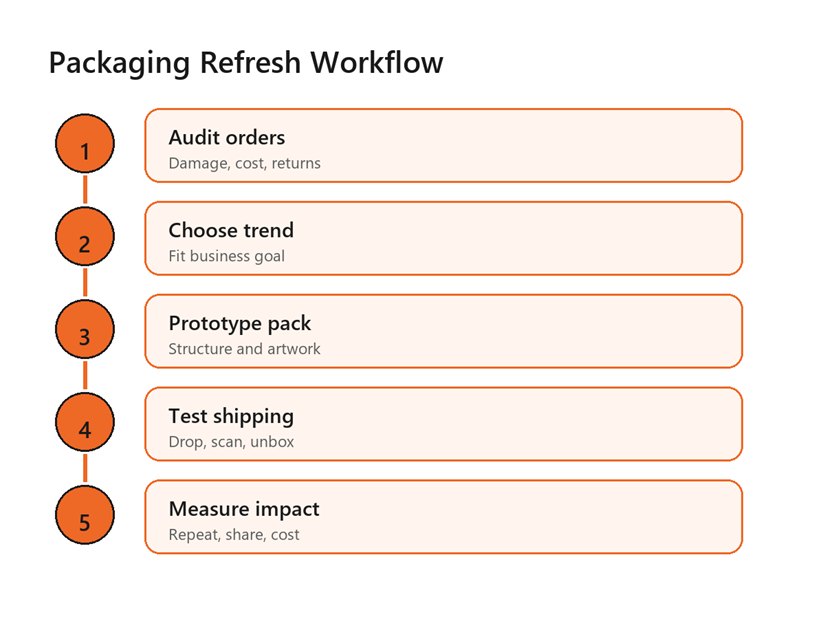Click the 'Repeat, share, cost' subtitle

click(234, 535)
